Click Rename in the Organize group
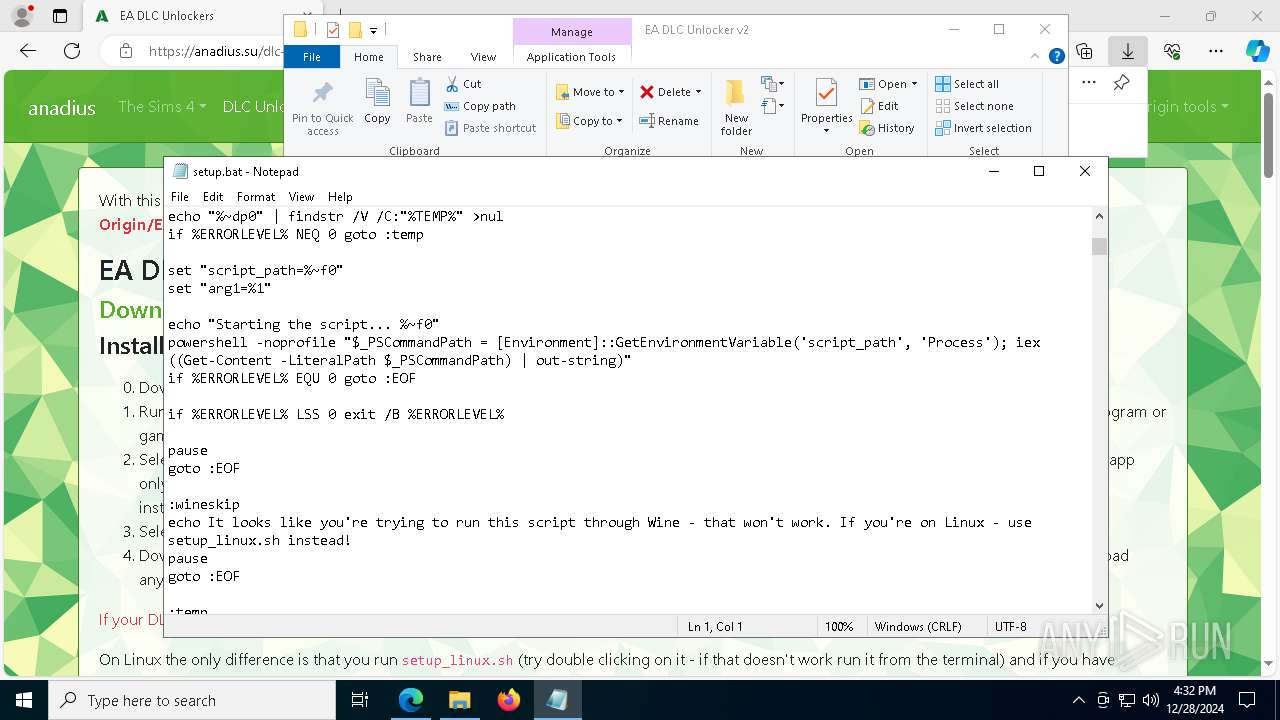1280x720 pixels. pos(669,121)
